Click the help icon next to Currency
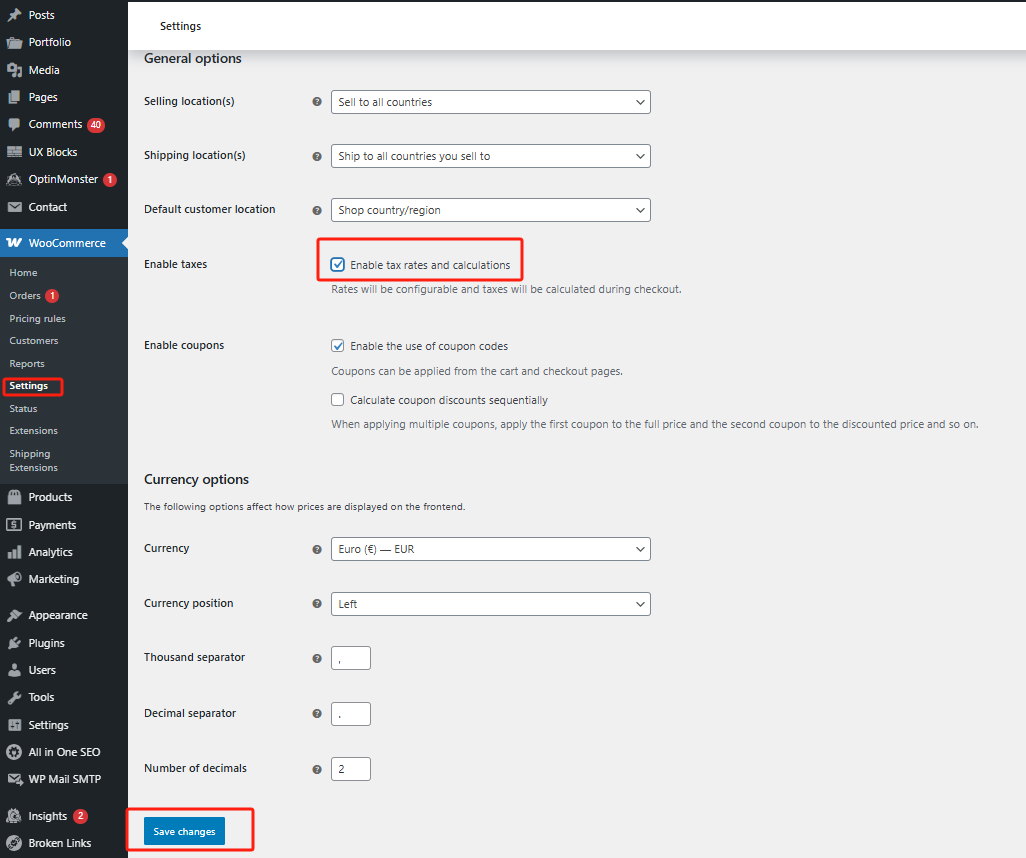 [317, 549]
